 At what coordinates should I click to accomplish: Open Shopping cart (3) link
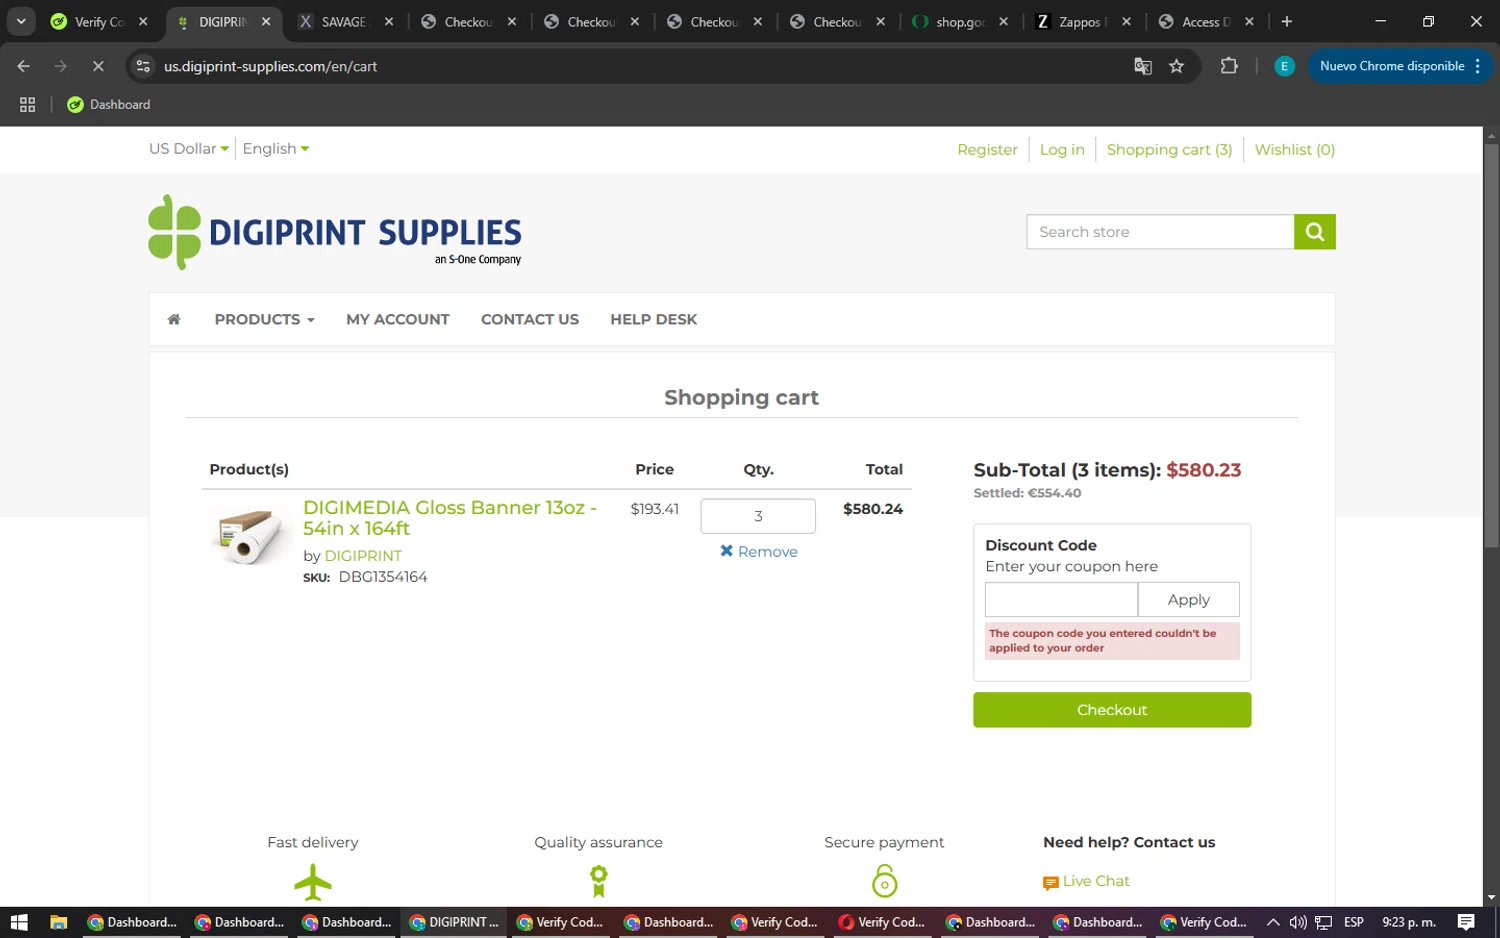1169,149
